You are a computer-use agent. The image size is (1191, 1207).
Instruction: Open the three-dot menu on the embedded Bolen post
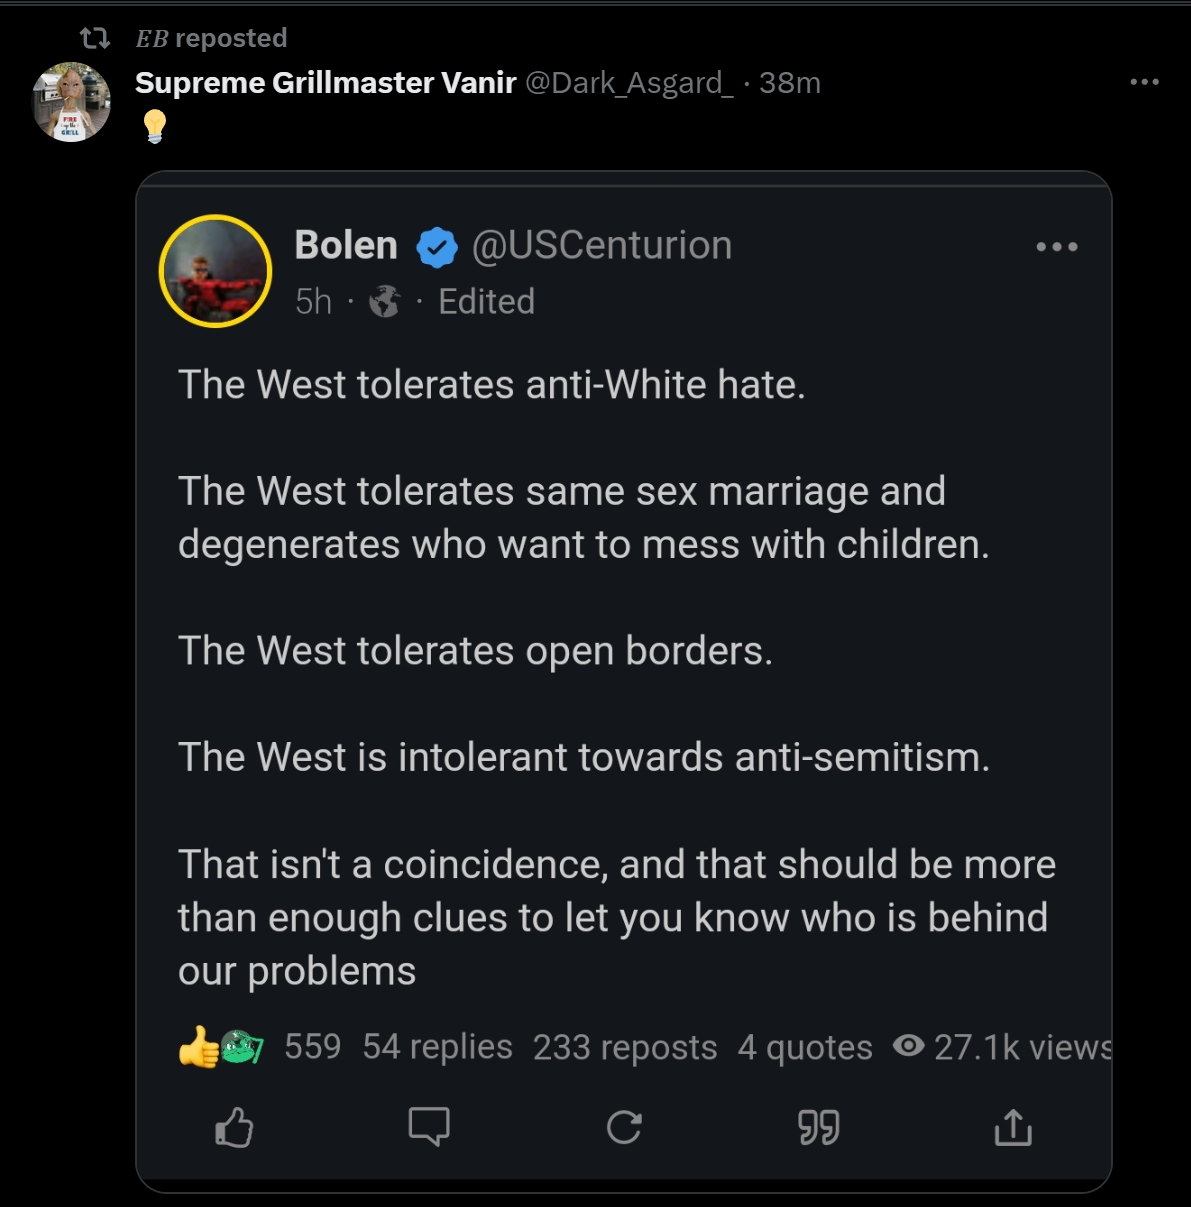point(1057,247)
